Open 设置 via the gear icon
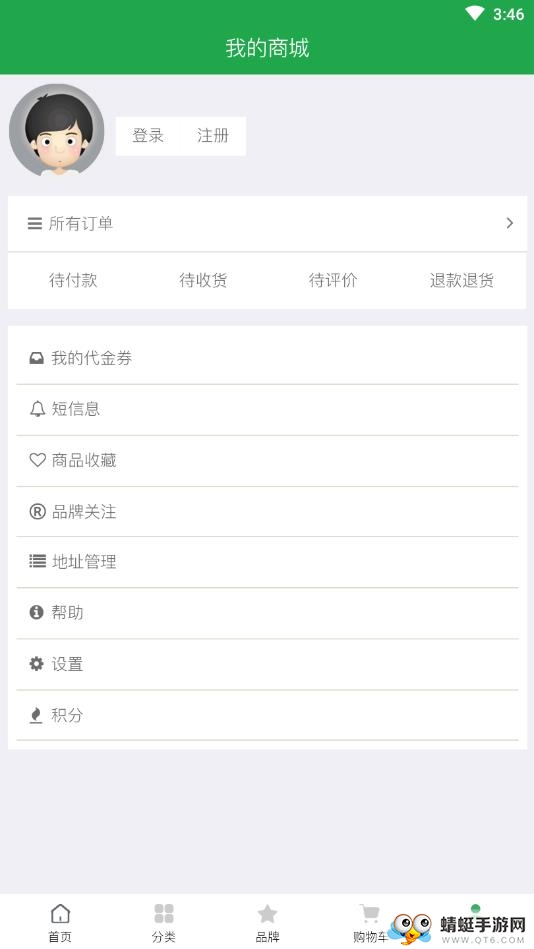The height and width of the screenshot is (949, 534). [x=36, y=664]
